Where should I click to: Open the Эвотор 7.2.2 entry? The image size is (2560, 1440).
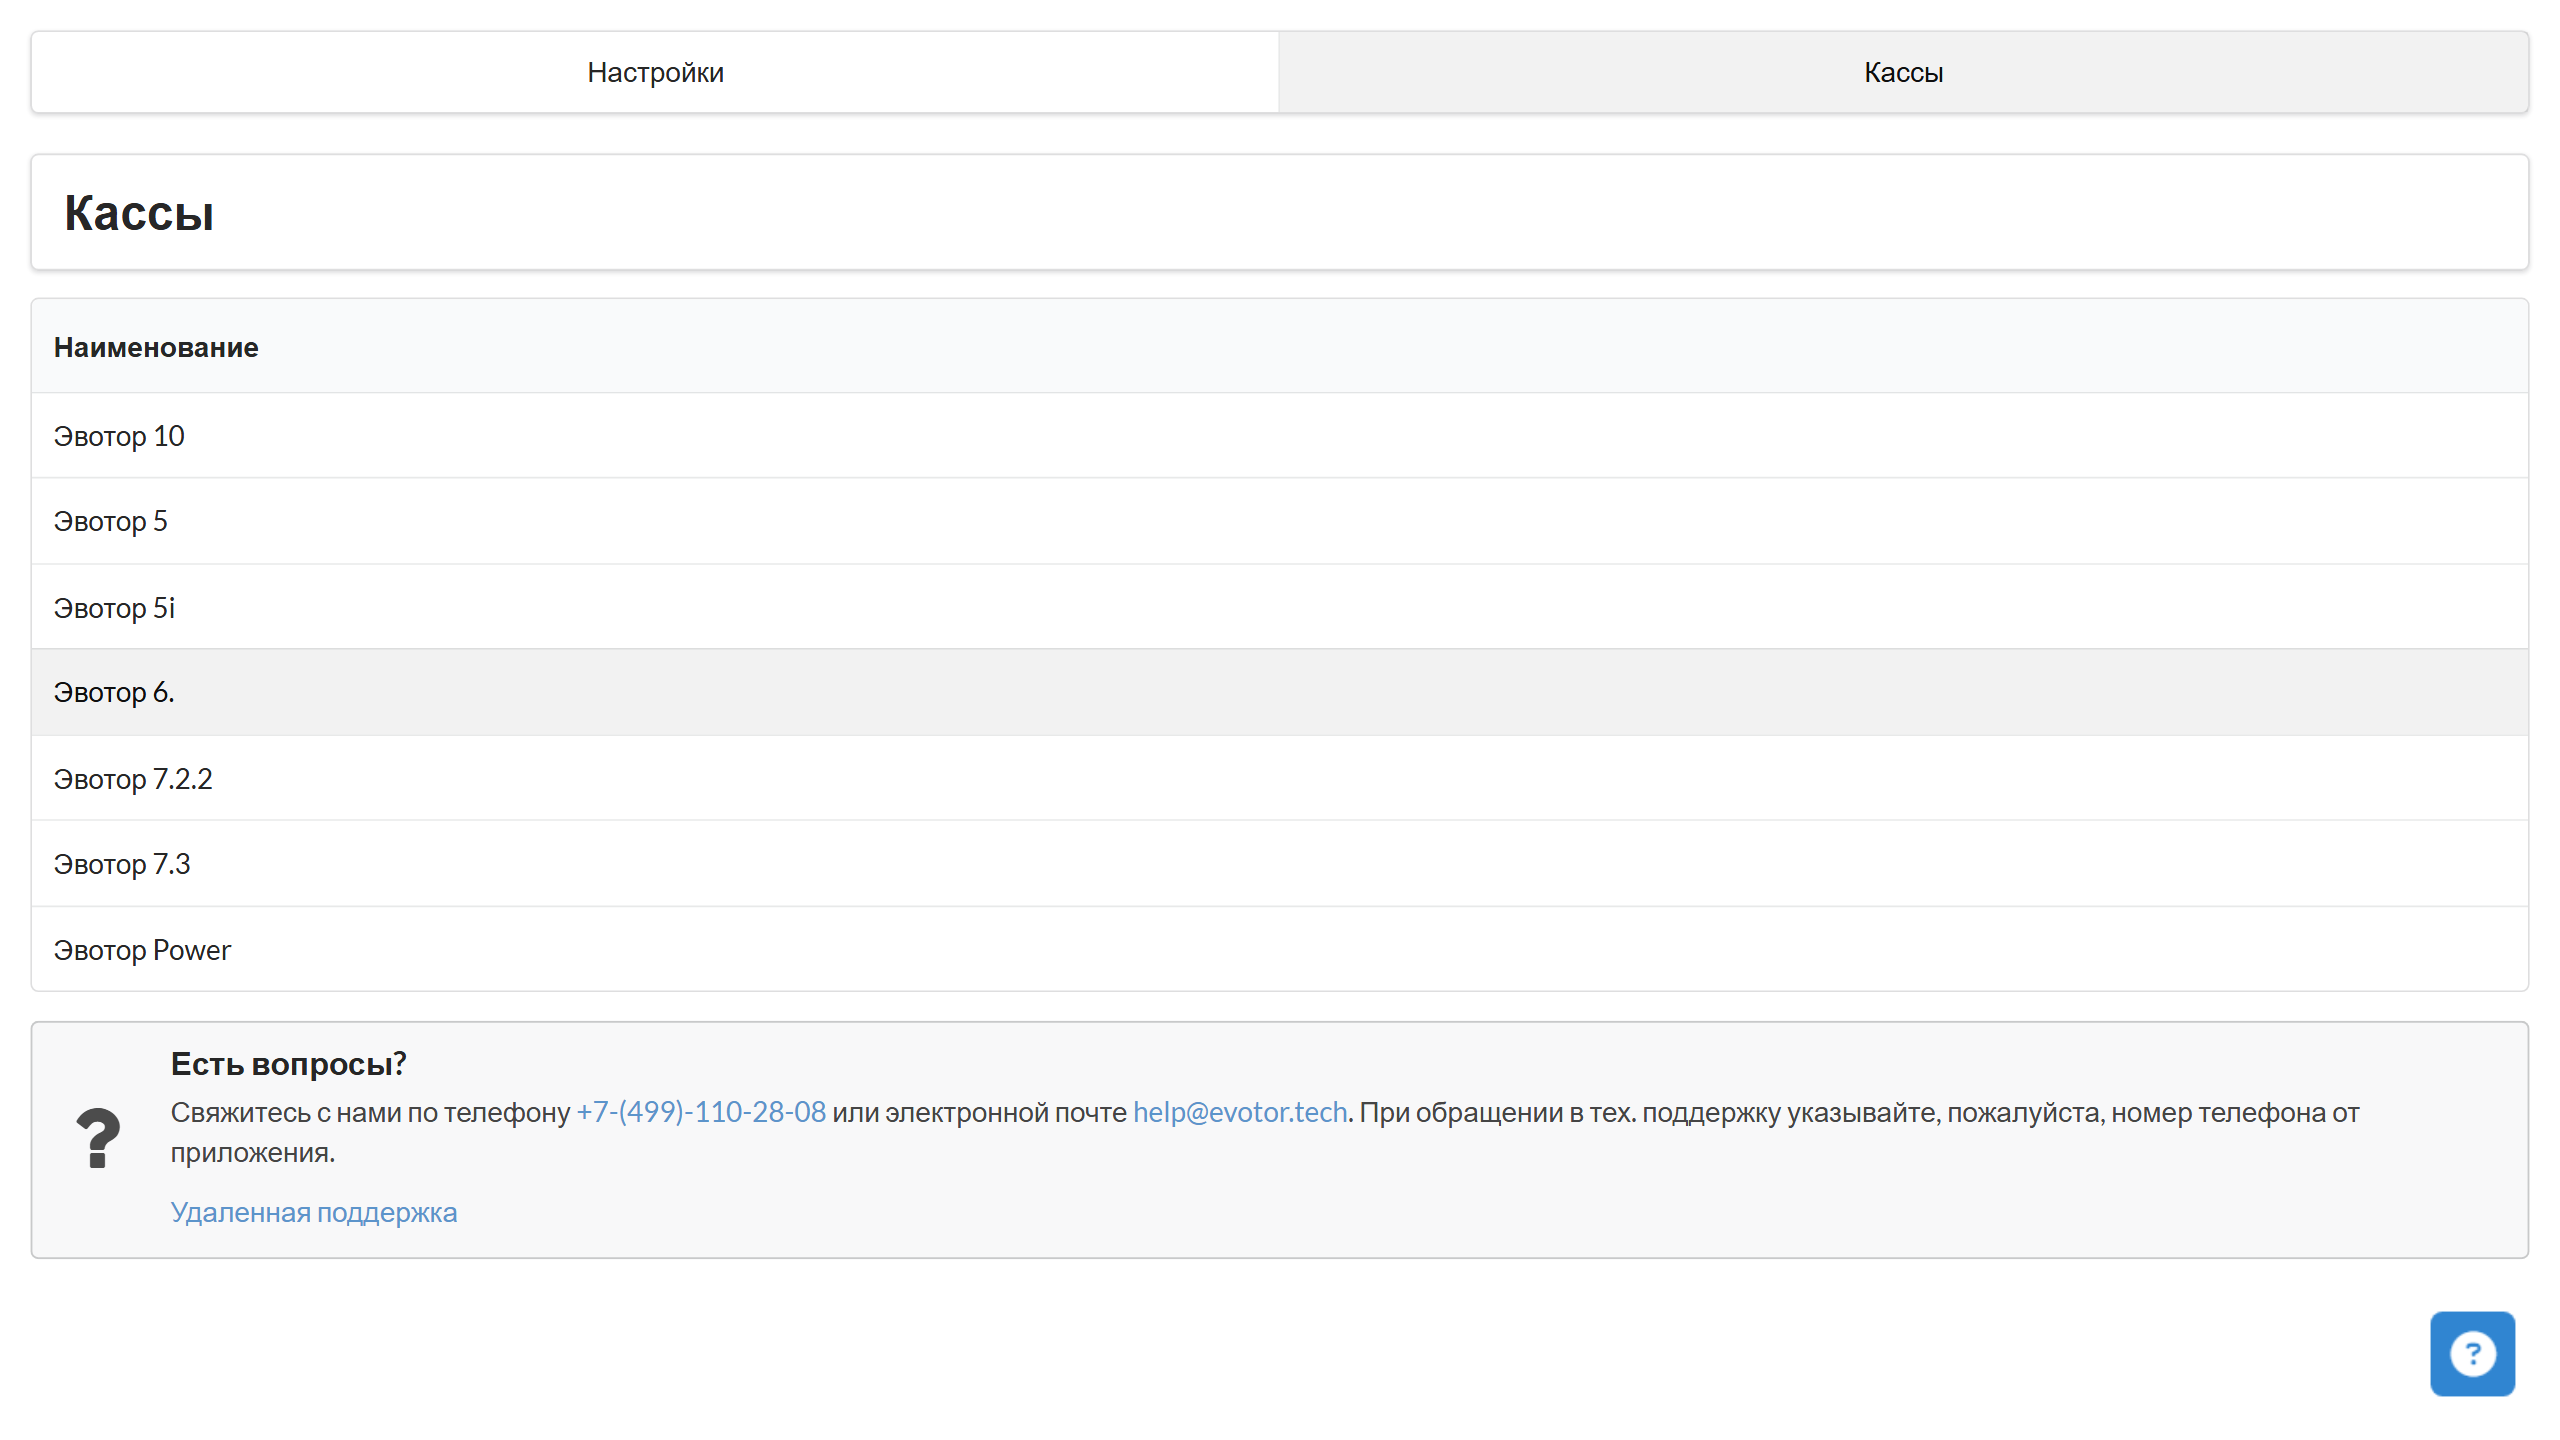point(1280,778)
